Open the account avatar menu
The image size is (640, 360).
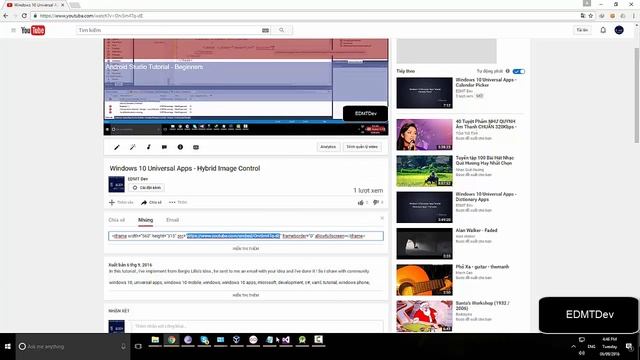pyautogui.click(x=619, y=30)
